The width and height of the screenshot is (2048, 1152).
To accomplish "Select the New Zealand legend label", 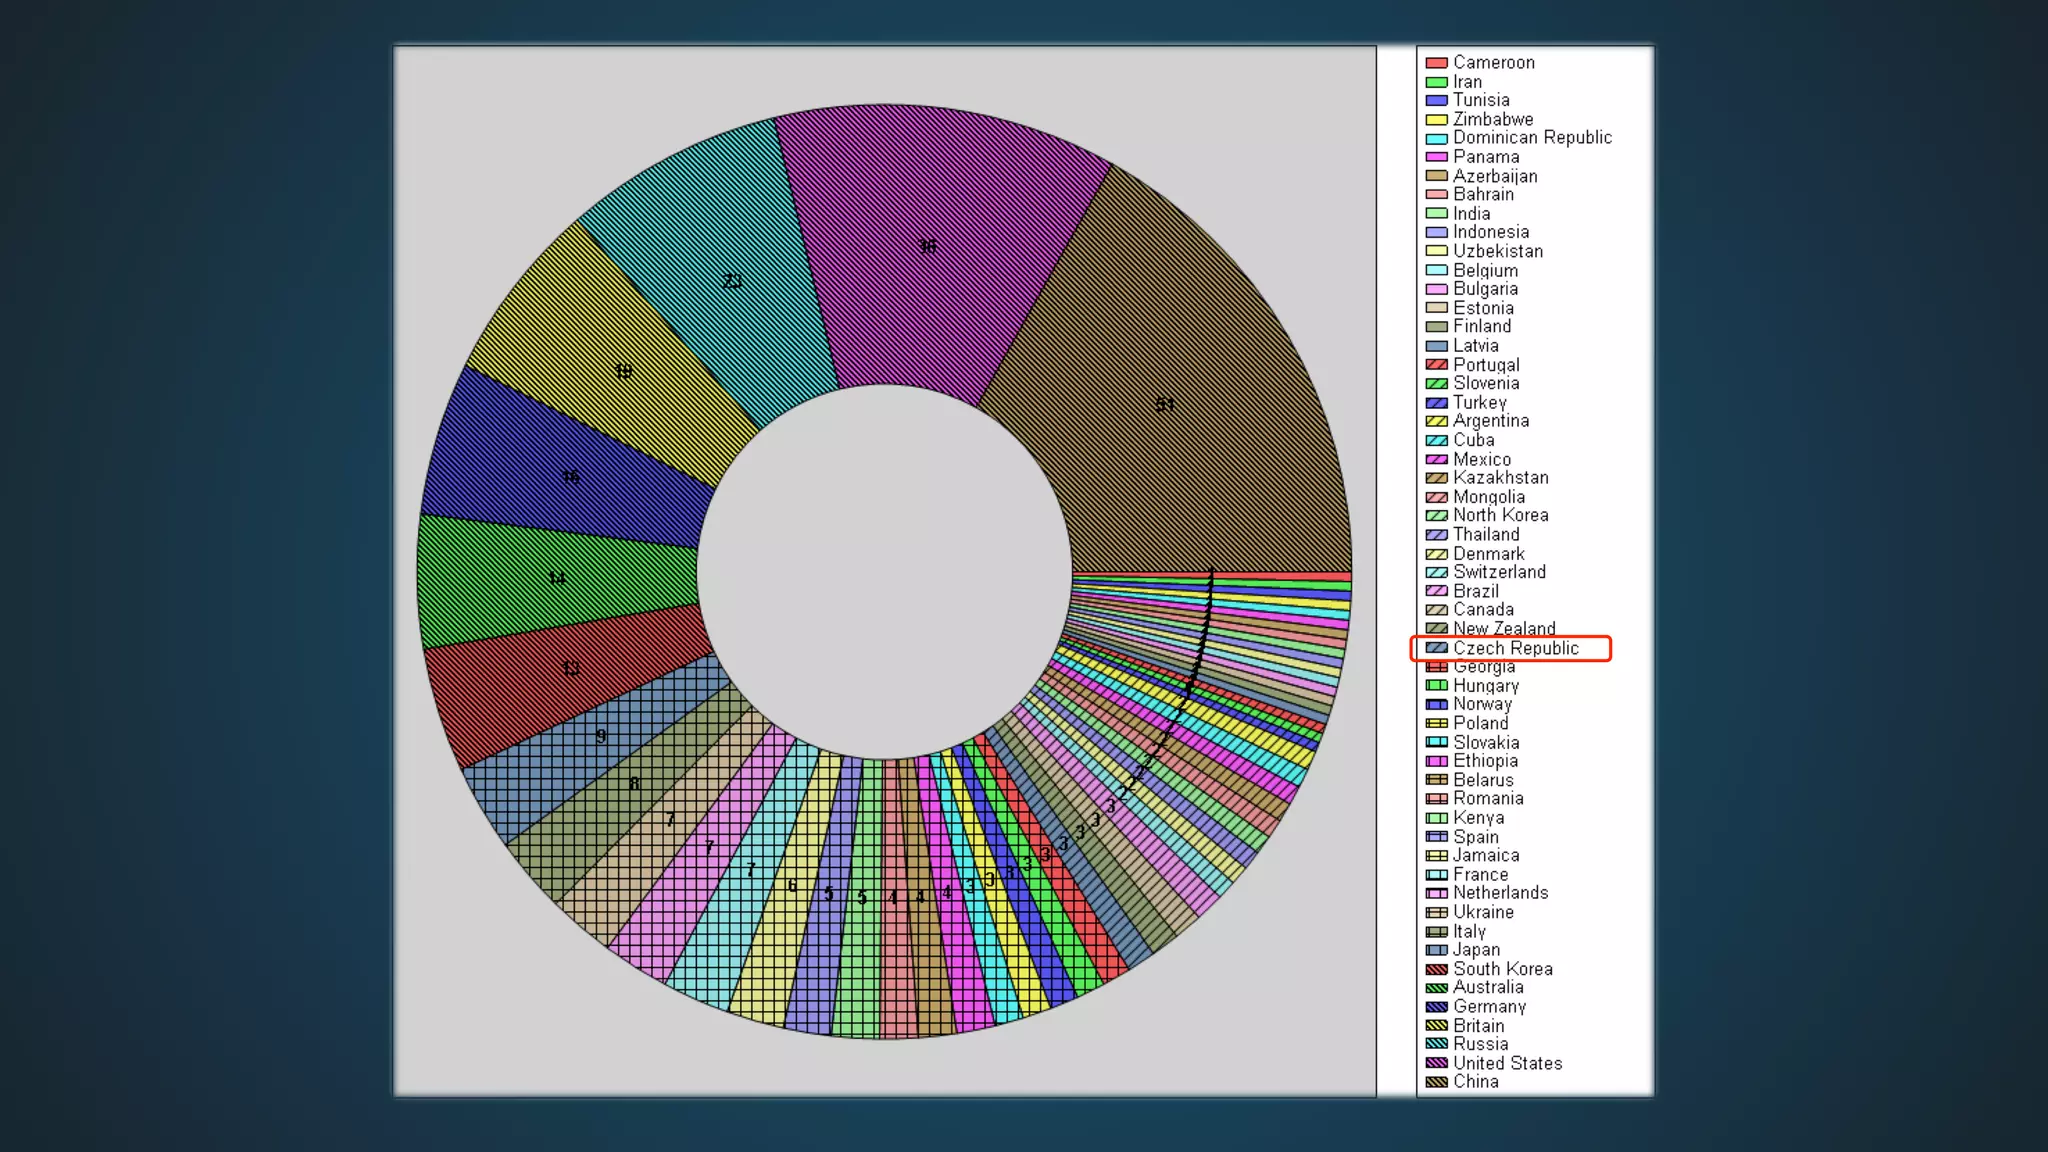I will (1503, 629).
